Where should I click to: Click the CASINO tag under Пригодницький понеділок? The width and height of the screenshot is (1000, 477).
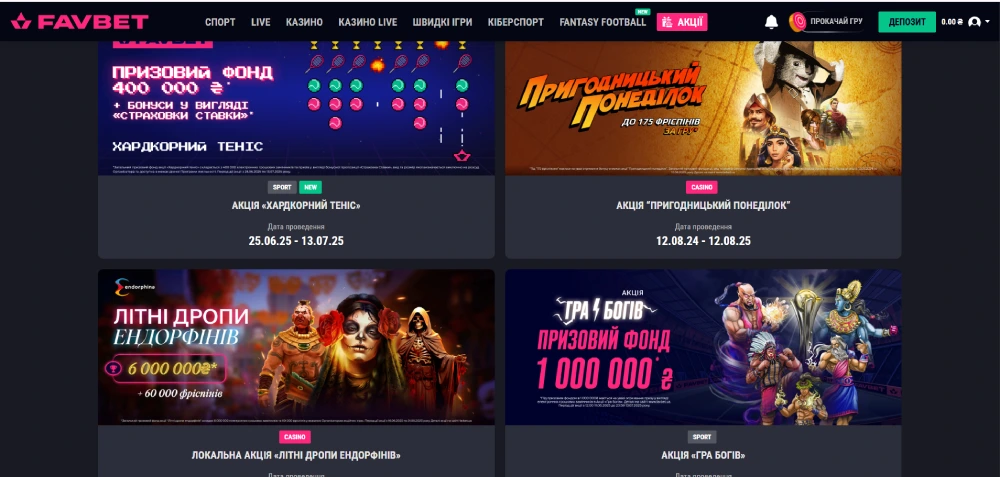[702, 187]
